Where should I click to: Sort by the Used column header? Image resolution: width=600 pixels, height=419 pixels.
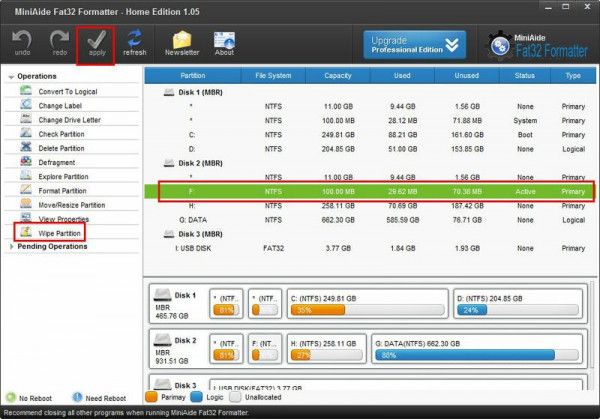(402, 75)
